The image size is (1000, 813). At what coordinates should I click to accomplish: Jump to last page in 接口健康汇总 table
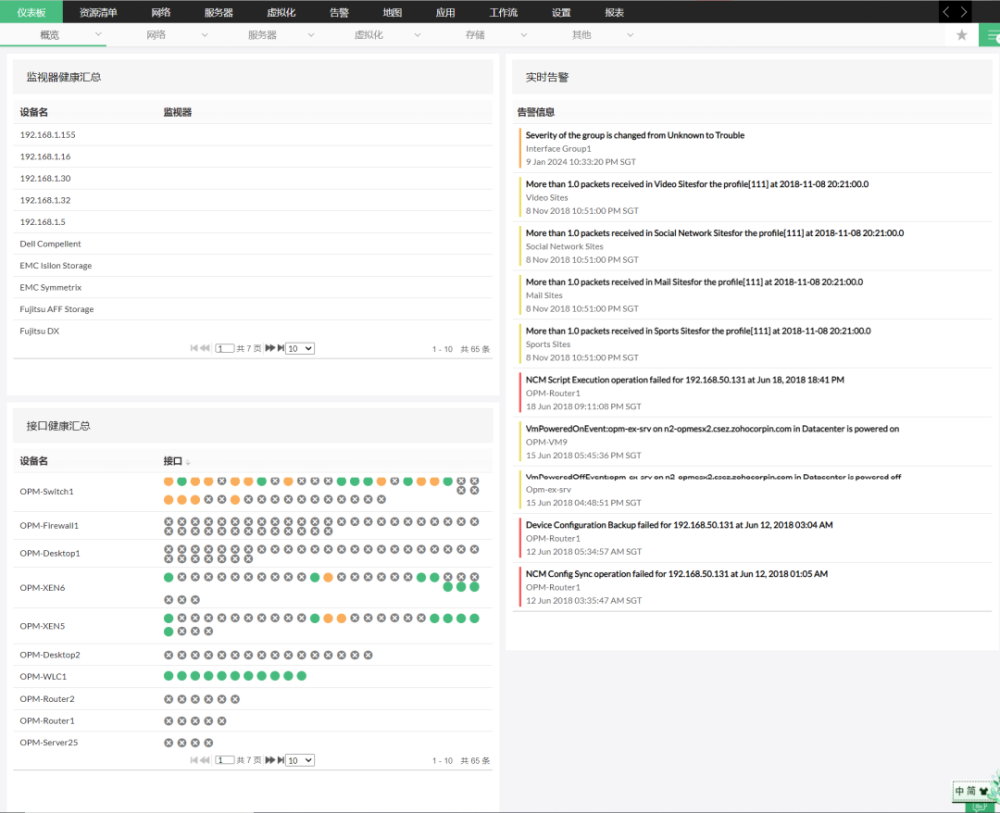(x=279, y=760)
